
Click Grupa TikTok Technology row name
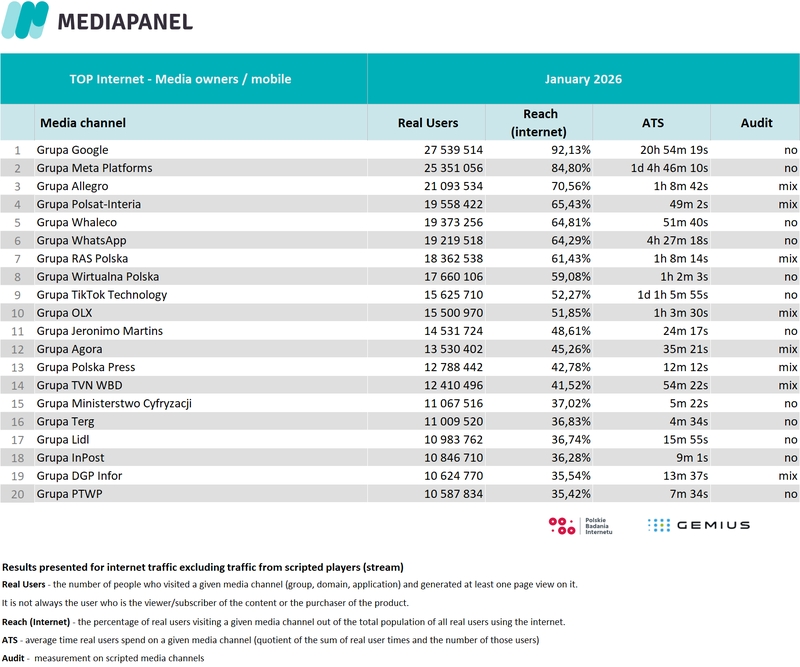tap(101, 295)
